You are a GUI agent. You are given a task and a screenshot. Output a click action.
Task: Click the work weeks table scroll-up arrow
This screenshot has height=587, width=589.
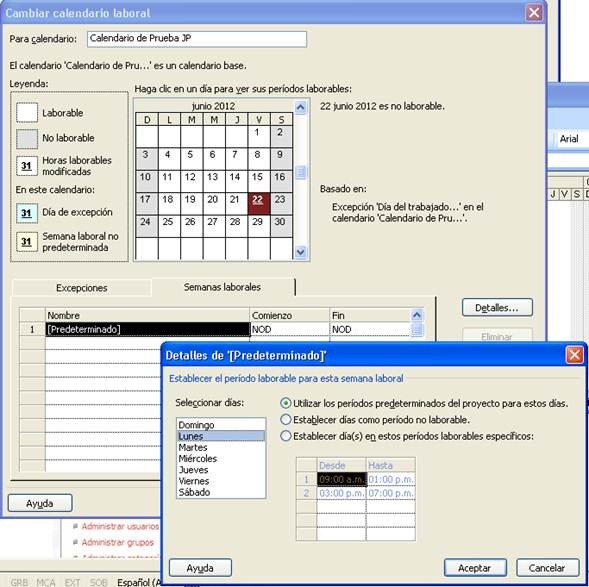click(x=417, y=315)
